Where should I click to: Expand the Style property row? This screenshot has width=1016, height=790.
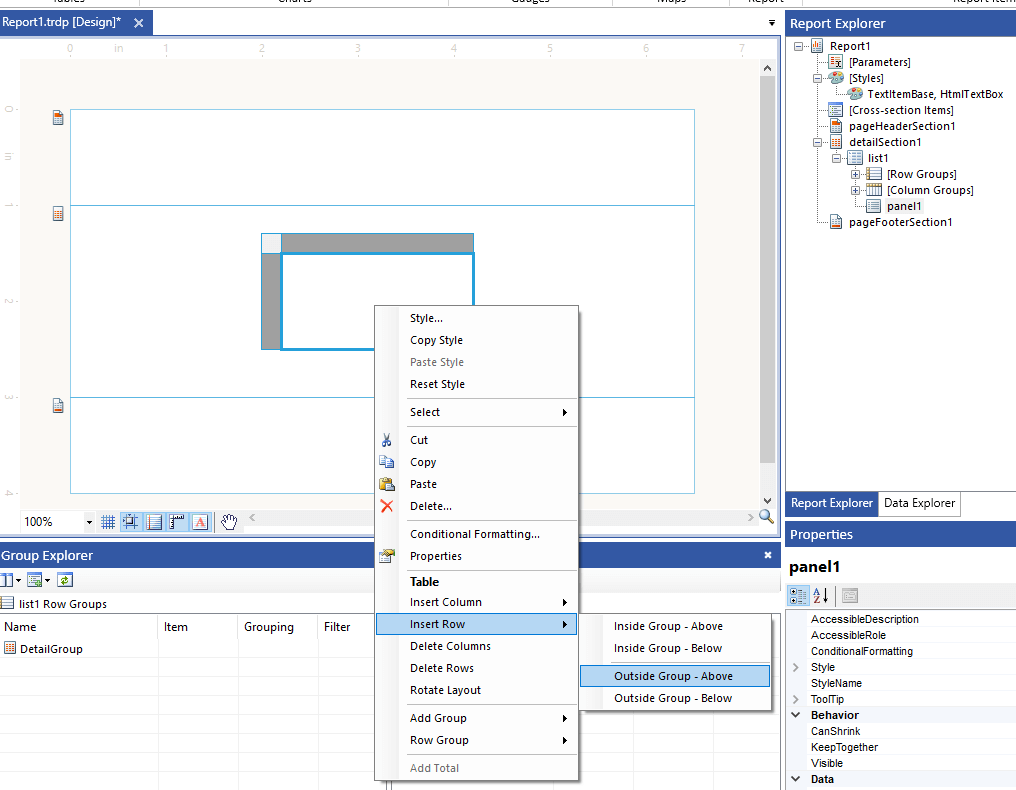(x=795, y=667)
